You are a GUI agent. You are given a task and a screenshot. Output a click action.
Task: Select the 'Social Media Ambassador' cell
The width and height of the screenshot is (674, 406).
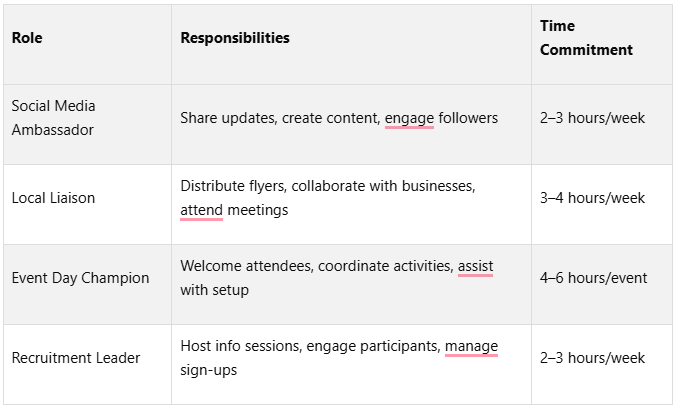[54, 117]
